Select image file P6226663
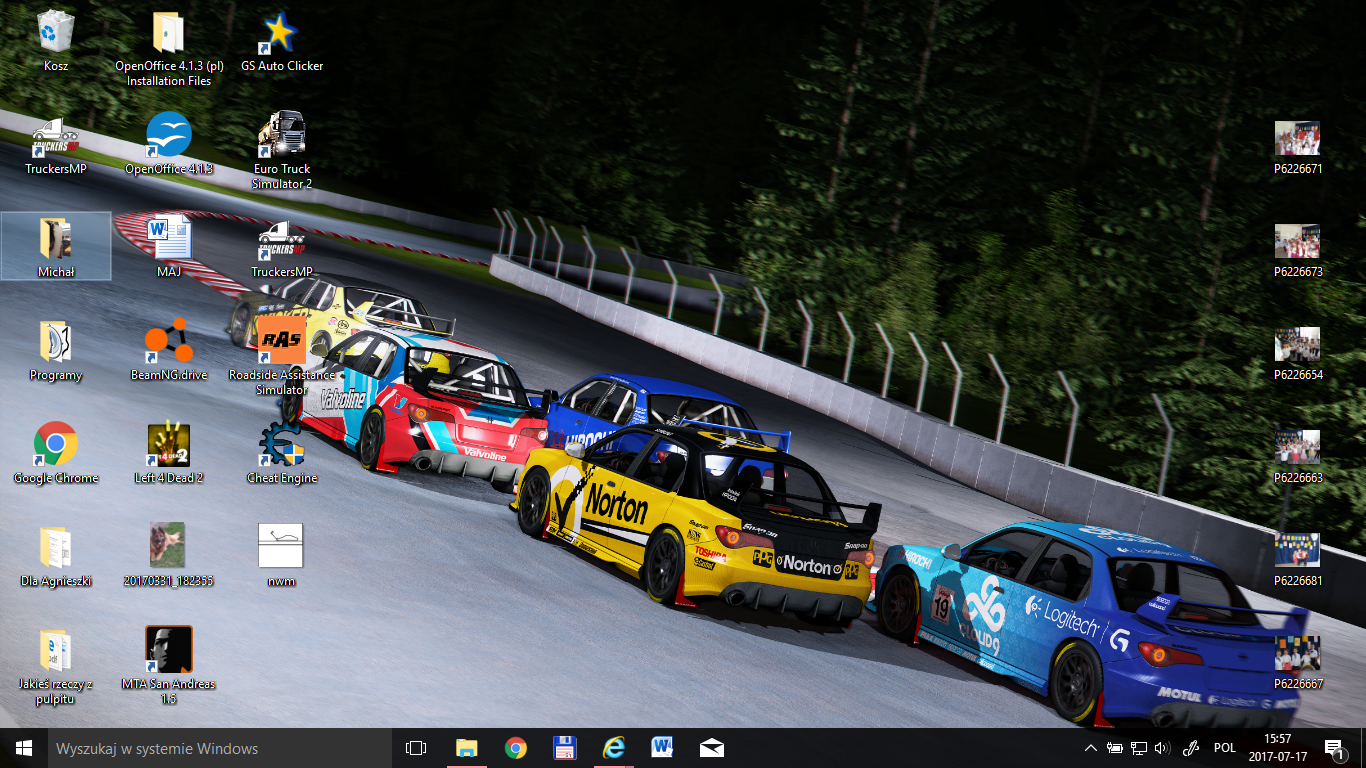The width and height of the screenshot is (1366, 768). (1298, 457)
